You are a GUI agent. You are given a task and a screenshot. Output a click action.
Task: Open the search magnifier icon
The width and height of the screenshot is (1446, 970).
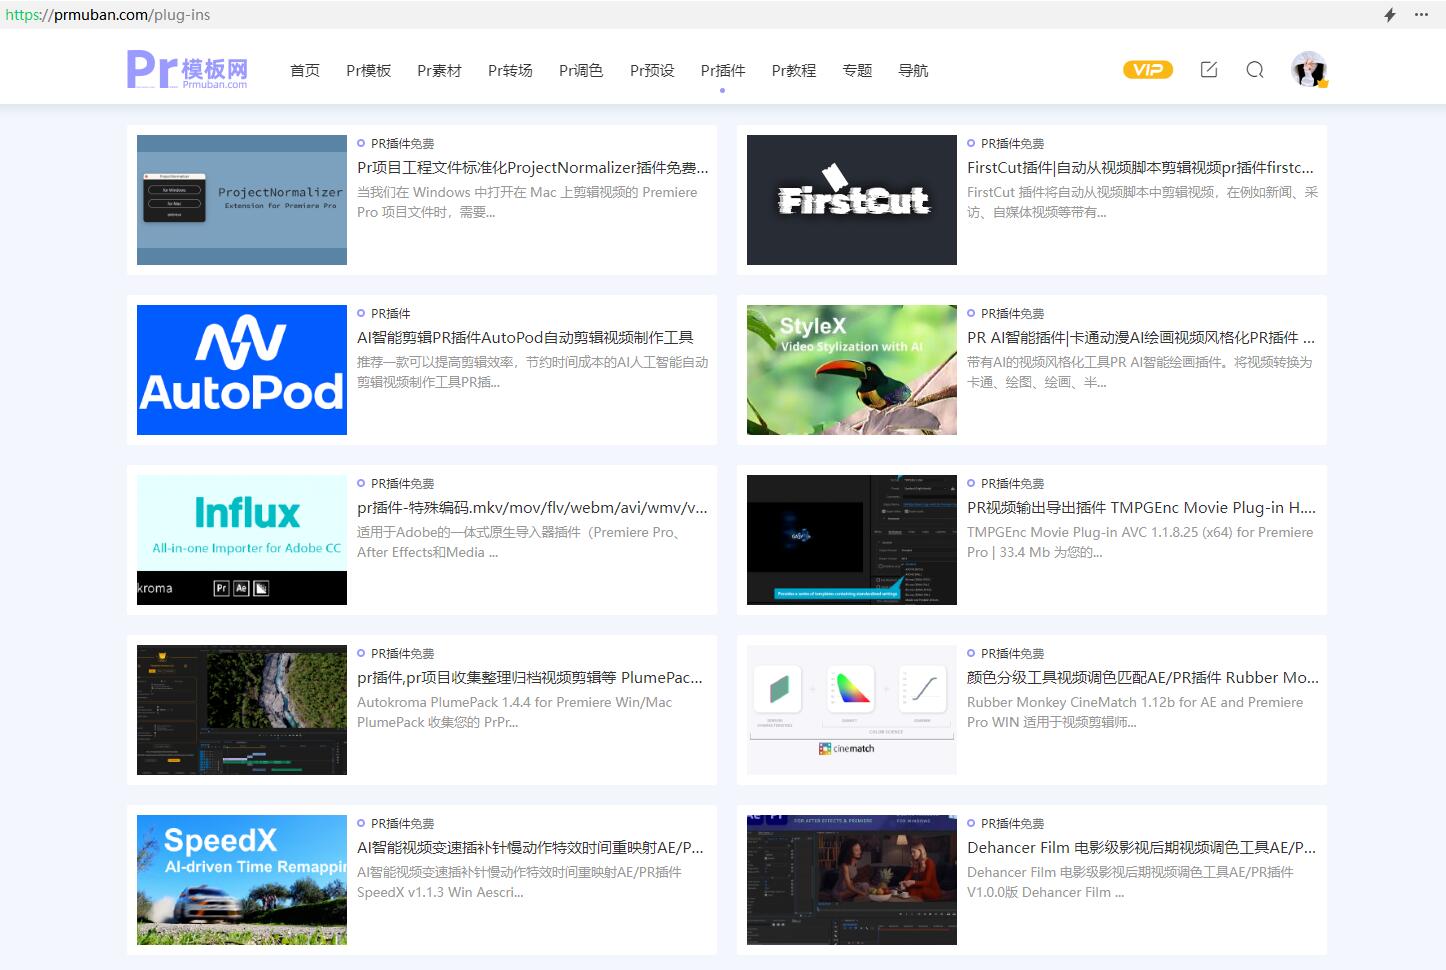tap(1255, 70)
